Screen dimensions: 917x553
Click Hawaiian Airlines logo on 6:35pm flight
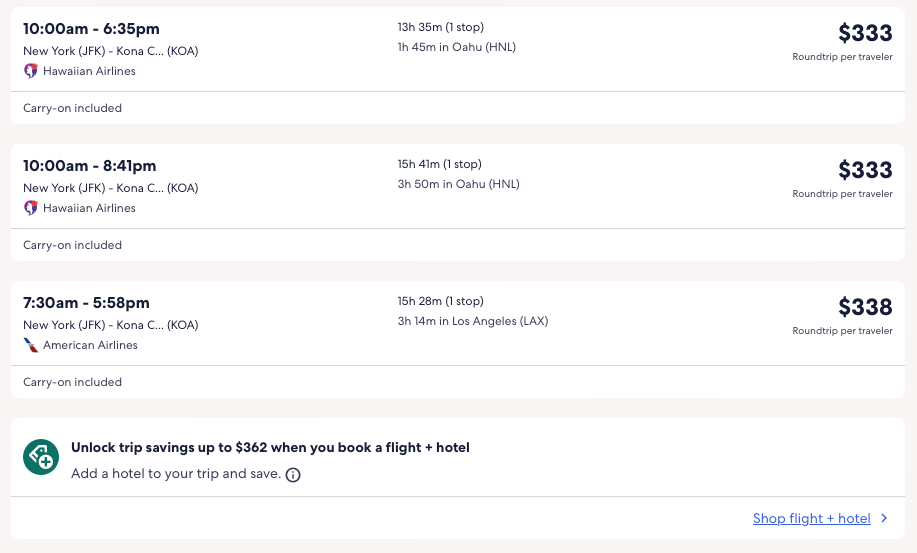31,71
